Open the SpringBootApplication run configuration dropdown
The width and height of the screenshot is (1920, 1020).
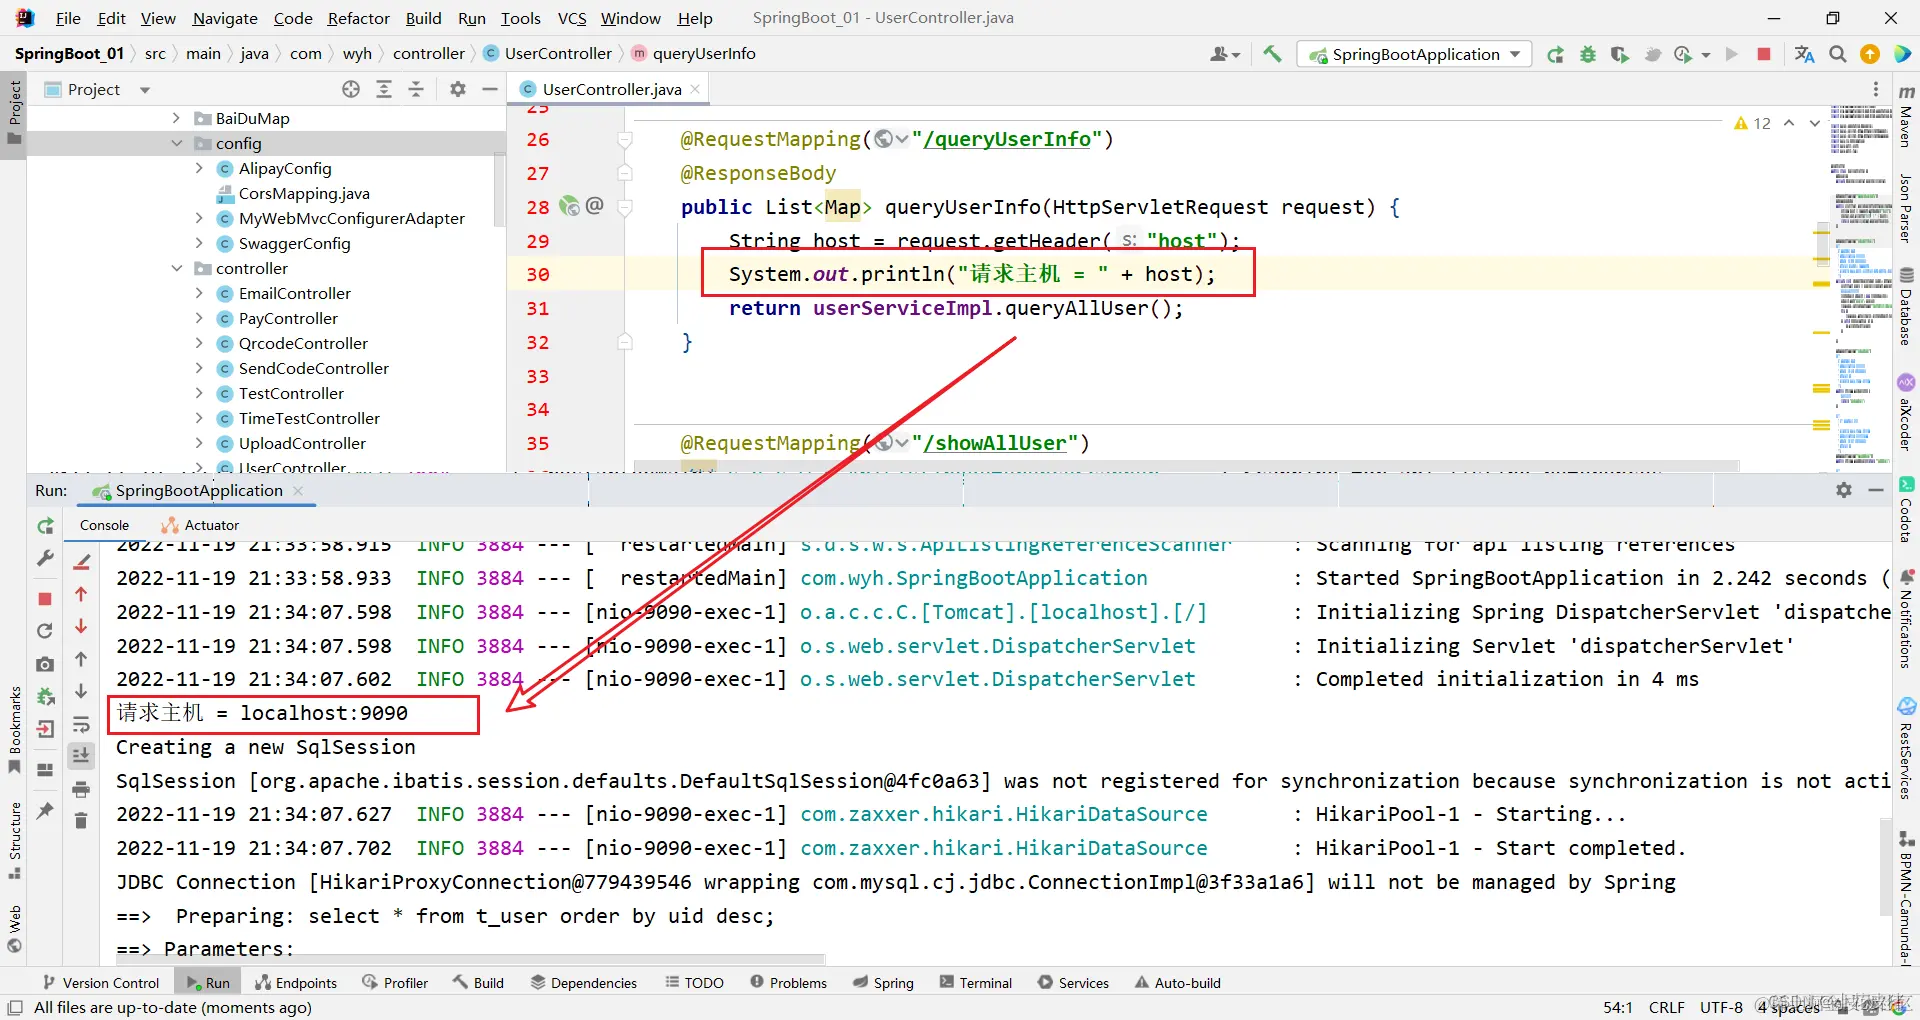[x=1415, y=54]
